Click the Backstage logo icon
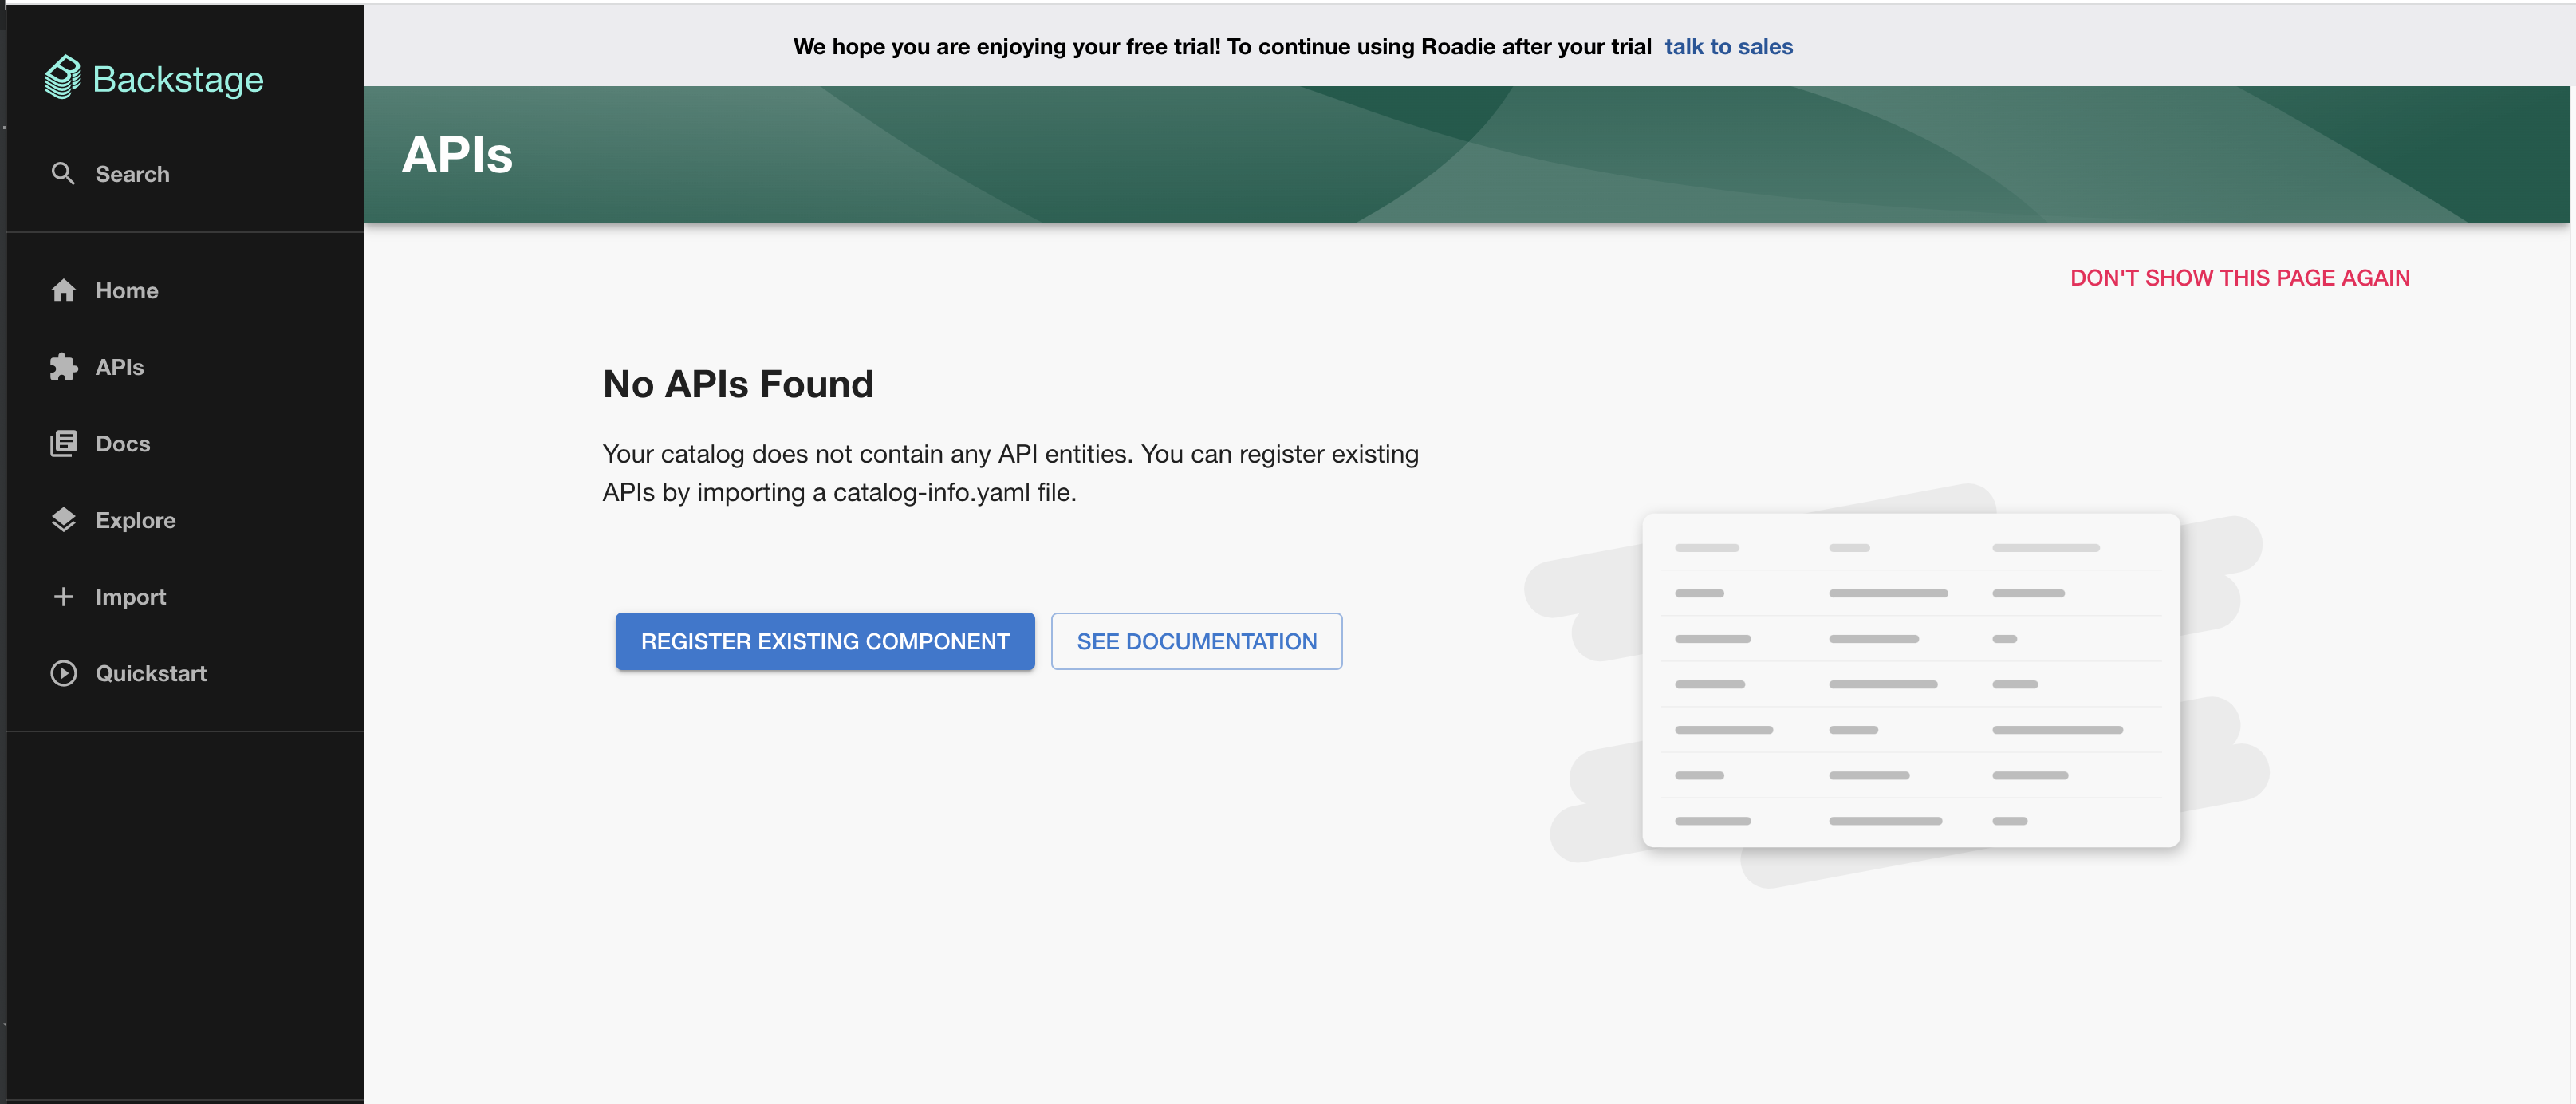 point(62,77)
